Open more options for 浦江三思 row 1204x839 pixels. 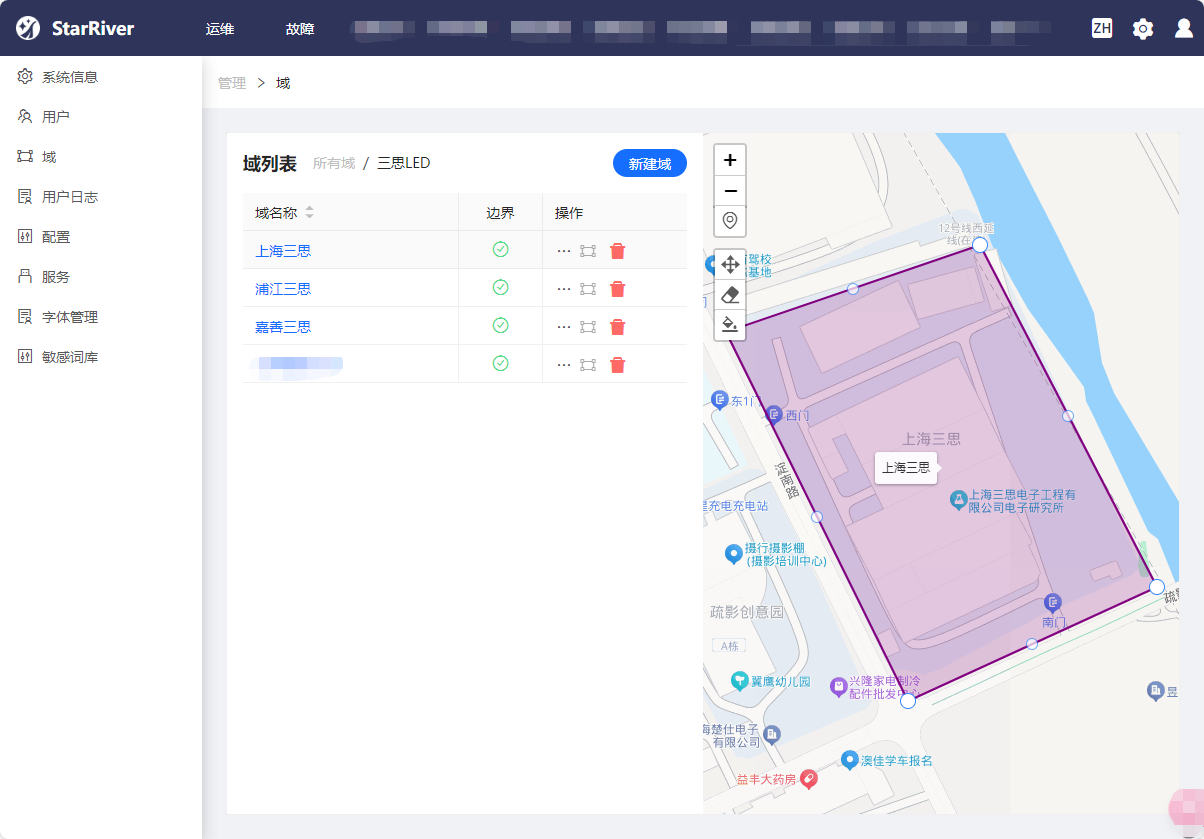(564, 289)
